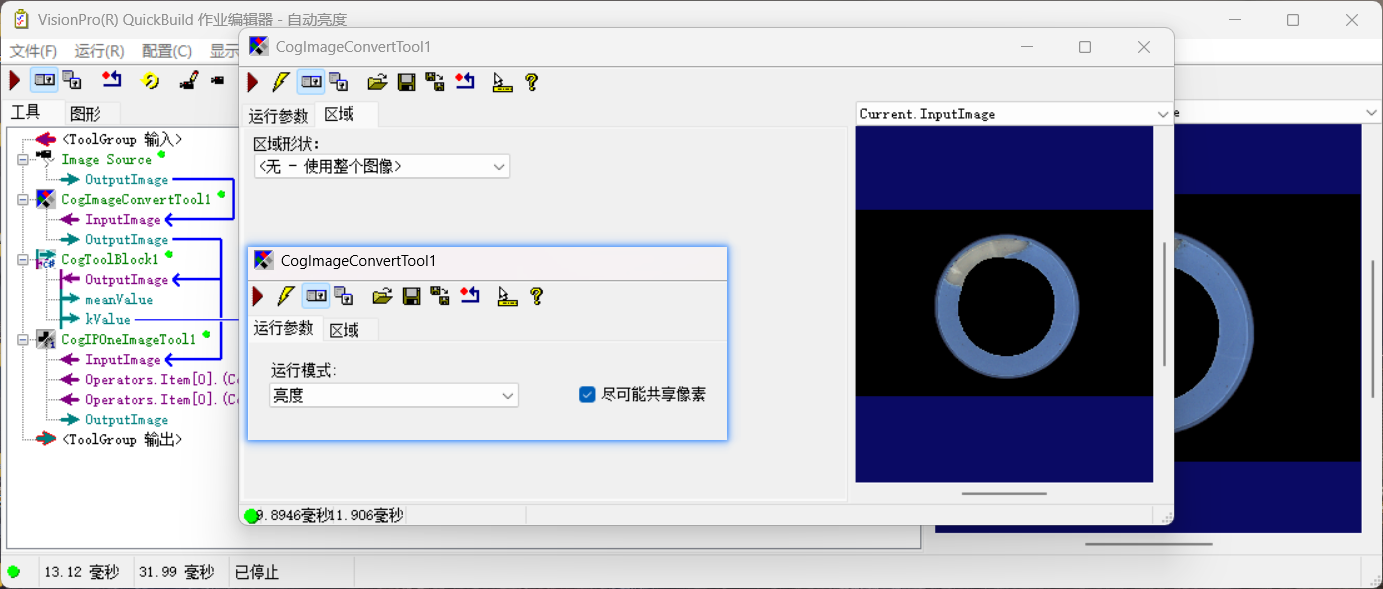Select CogImageConvertTool1 in tool tree
This screenshot has width=1383, height=589.
[x=136, y=199]
